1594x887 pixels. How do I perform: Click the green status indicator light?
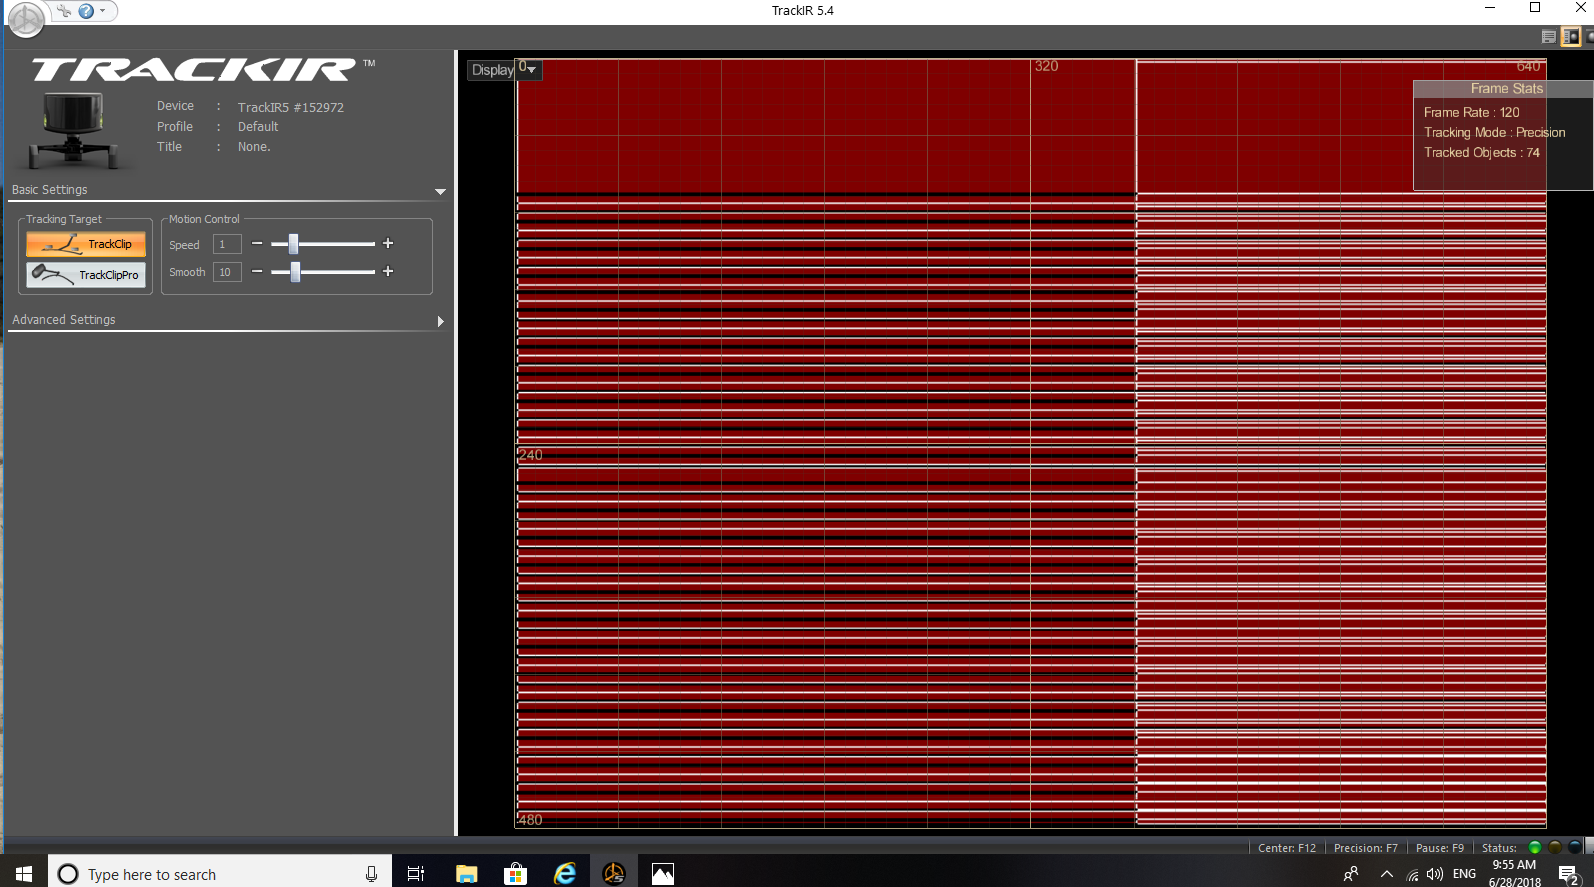[x=1535, y=847]
